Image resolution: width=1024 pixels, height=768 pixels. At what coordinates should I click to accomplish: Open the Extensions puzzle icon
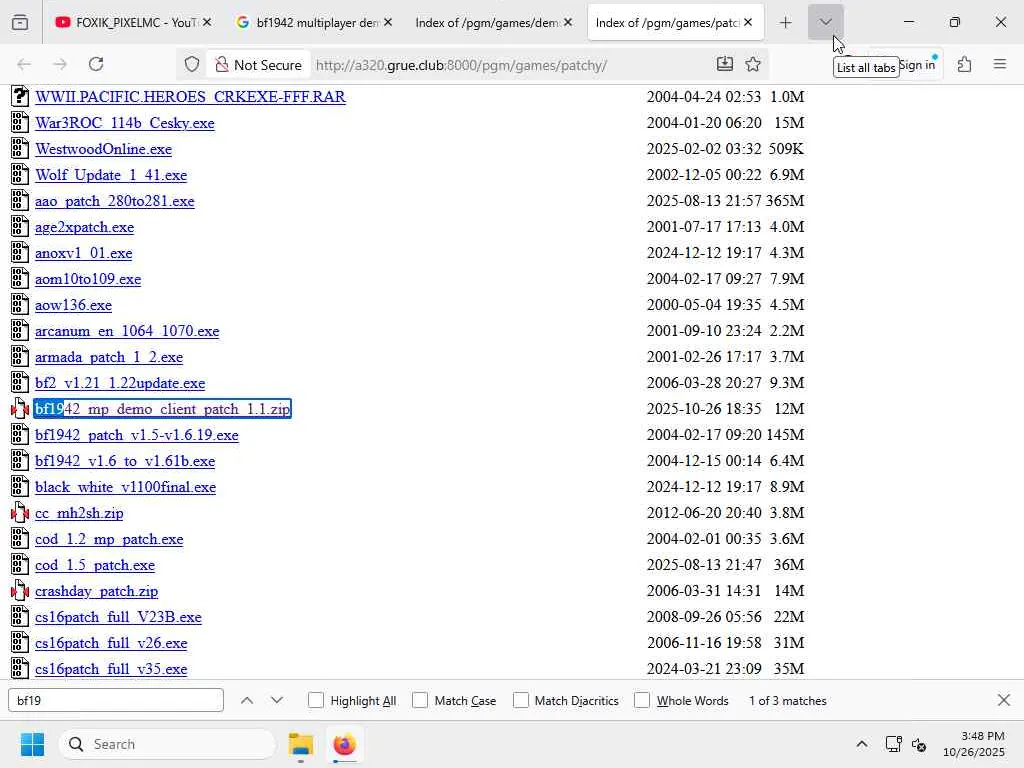click(964, 64)
